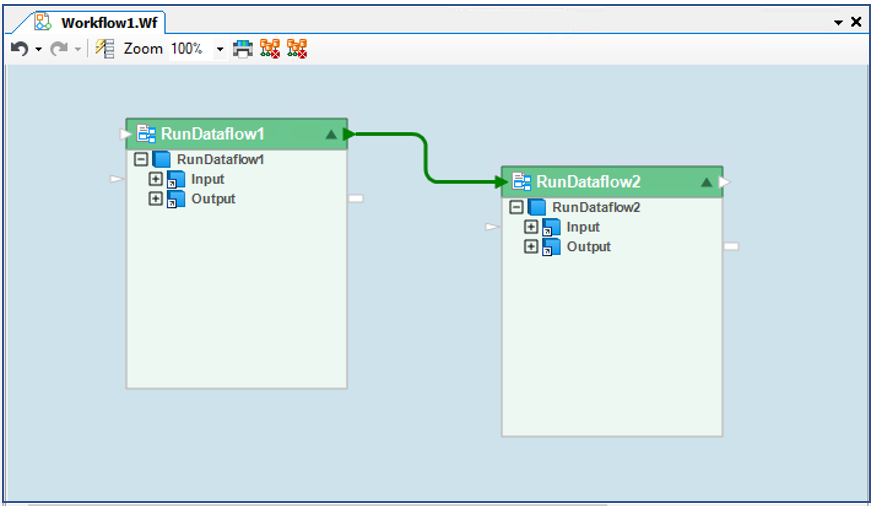Image resolution: width=872 pixels, height=506 pixels.
Task: Click the RunDataflow1 header task icon
Action: pos(147,134)
